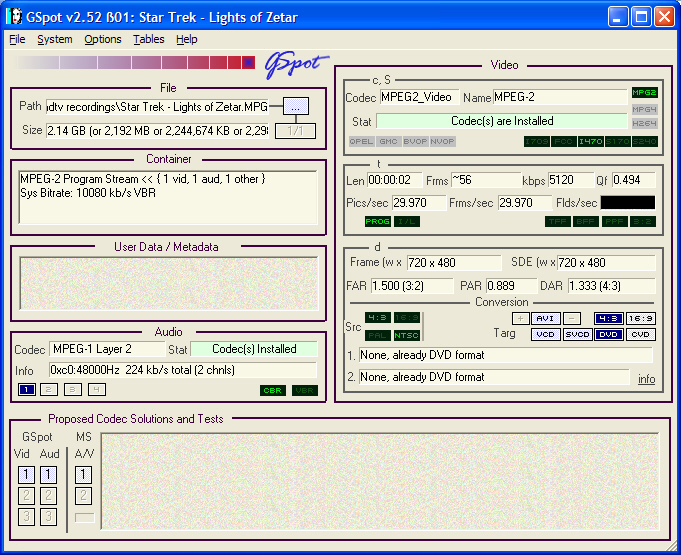Click the H264 codec indicator
Screen dimensions: 681x555
point(644,123)
